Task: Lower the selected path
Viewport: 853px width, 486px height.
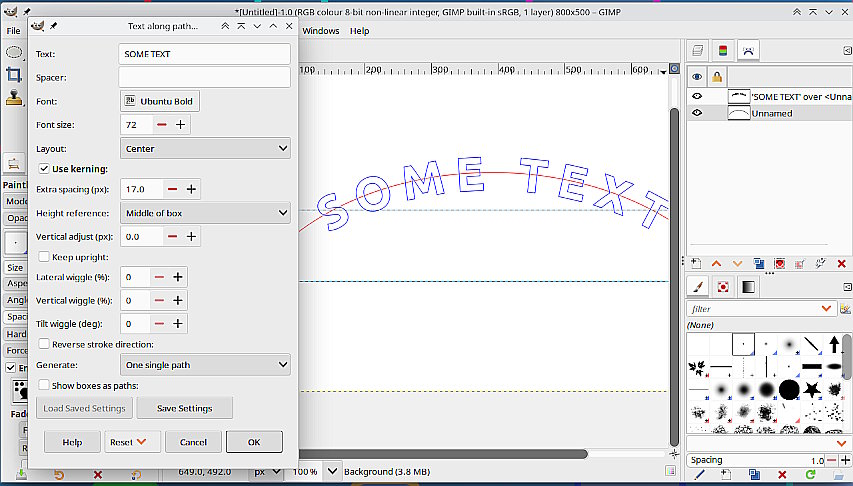Action: (x=737, y=264)
